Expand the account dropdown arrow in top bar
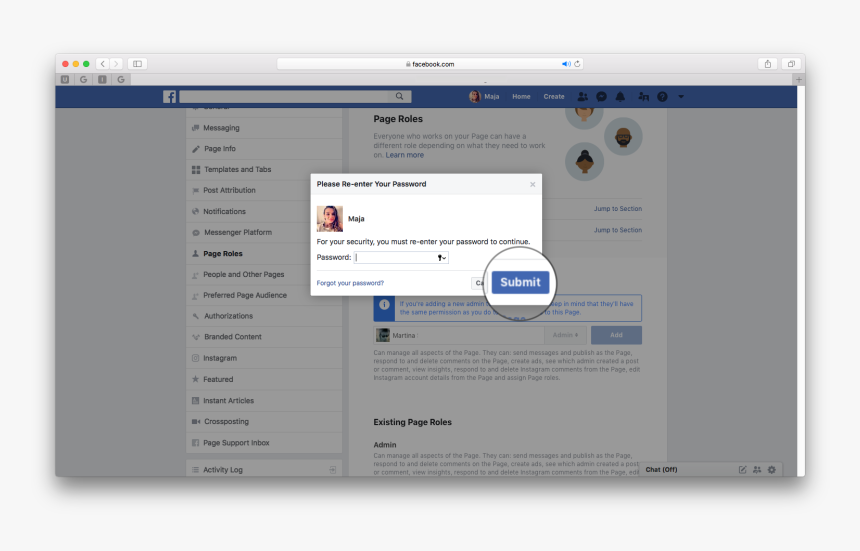 tap(681, 96)
